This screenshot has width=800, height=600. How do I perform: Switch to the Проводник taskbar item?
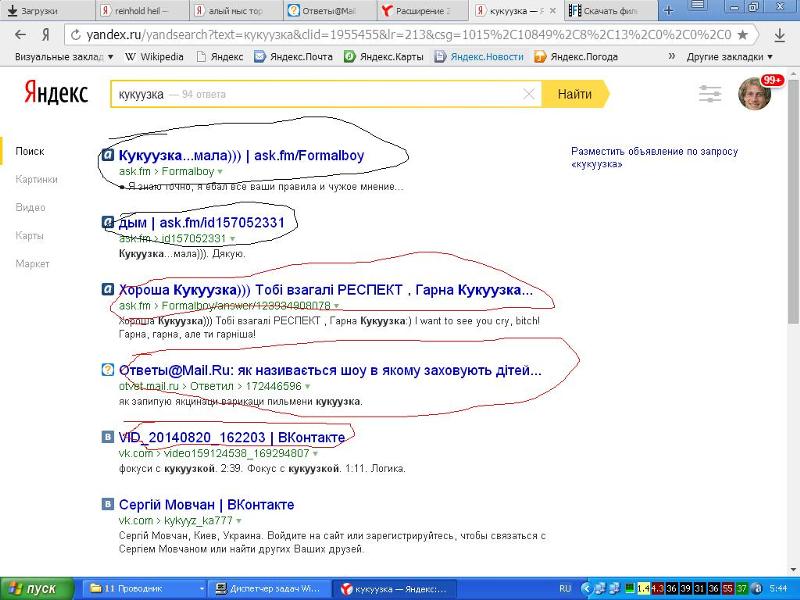145,589
